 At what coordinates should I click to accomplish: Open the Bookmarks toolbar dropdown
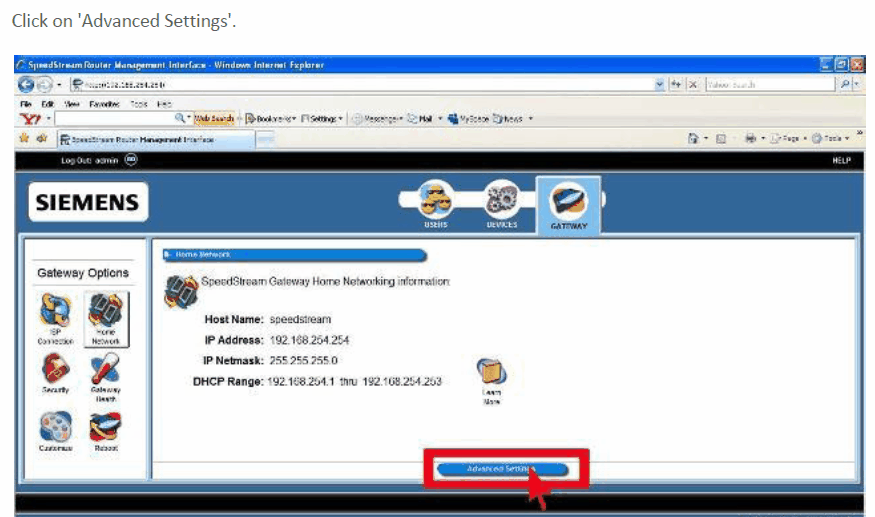click(x=271, y=119)
